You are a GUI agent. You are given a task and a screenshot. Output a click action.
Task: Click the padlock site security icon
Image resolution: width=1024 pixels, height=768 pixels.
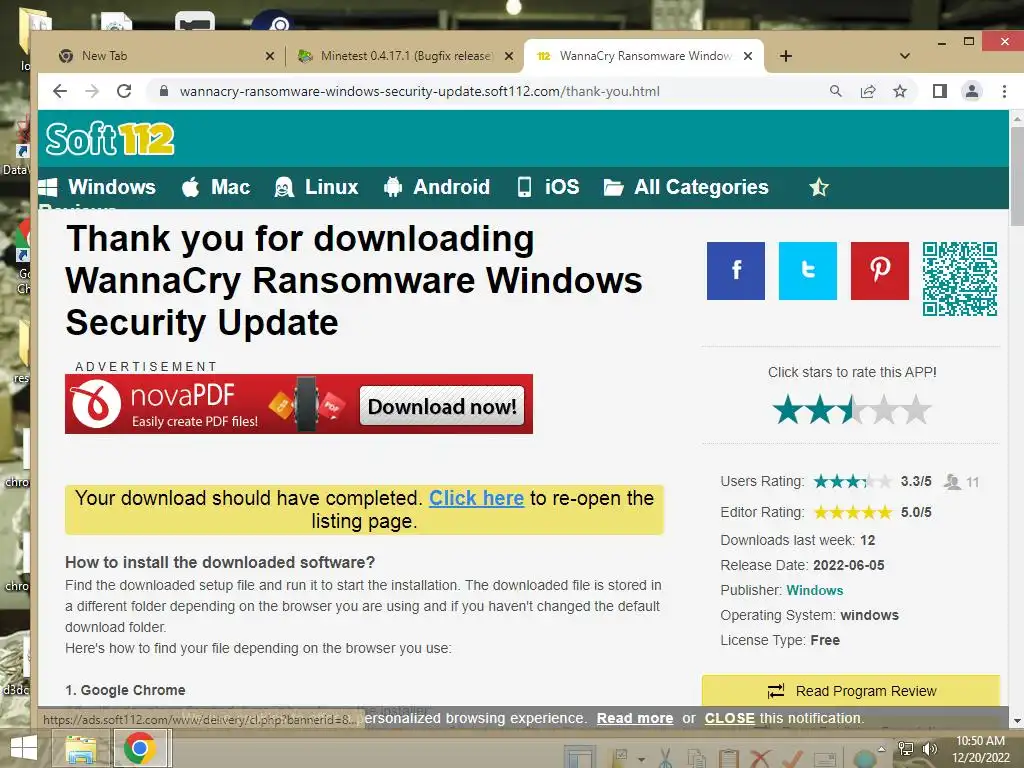164,91
